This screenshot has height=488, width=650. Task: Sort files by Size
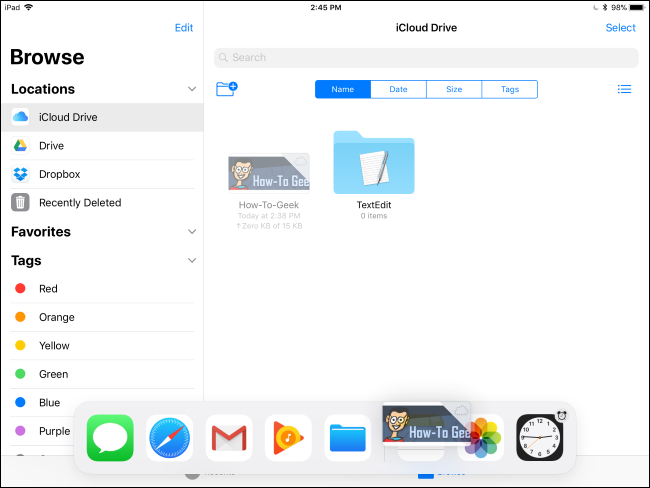[454, 89]
